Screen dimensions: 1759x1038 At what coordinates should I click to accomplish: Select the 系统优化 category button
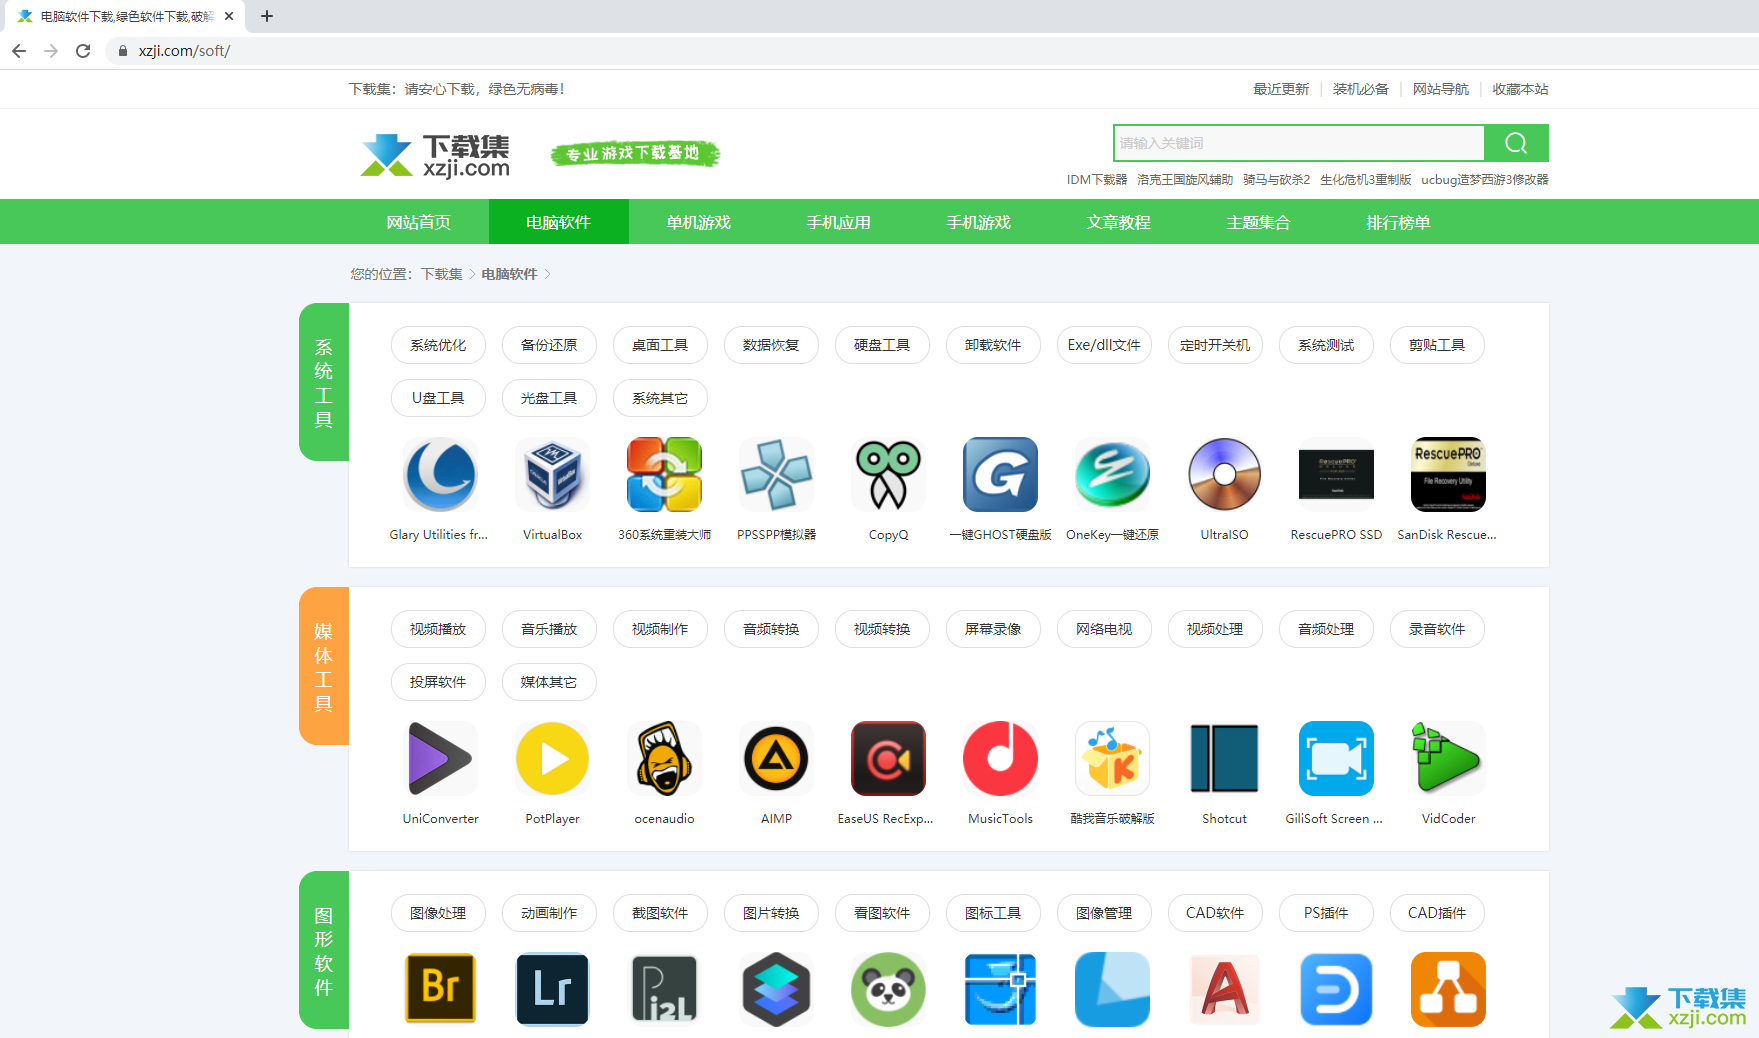click(438, 345)
